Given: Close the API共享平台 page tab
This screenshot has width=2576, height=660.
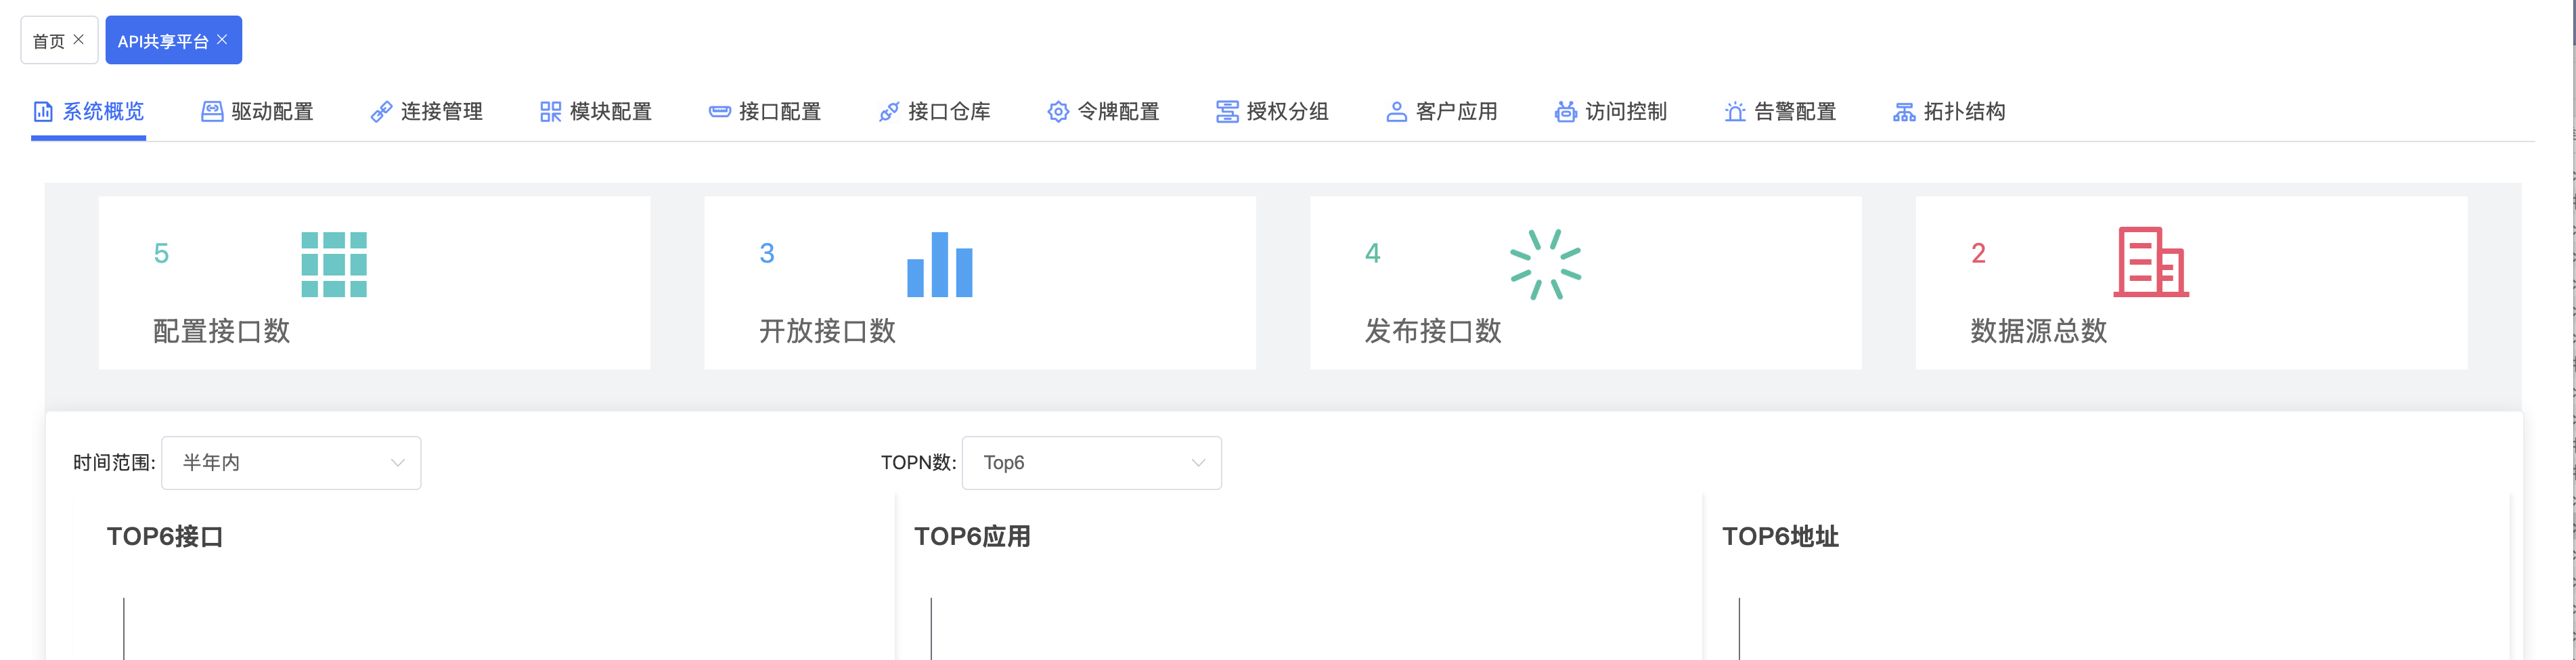Looking at the screenshot, I should [x=222, y=39].
